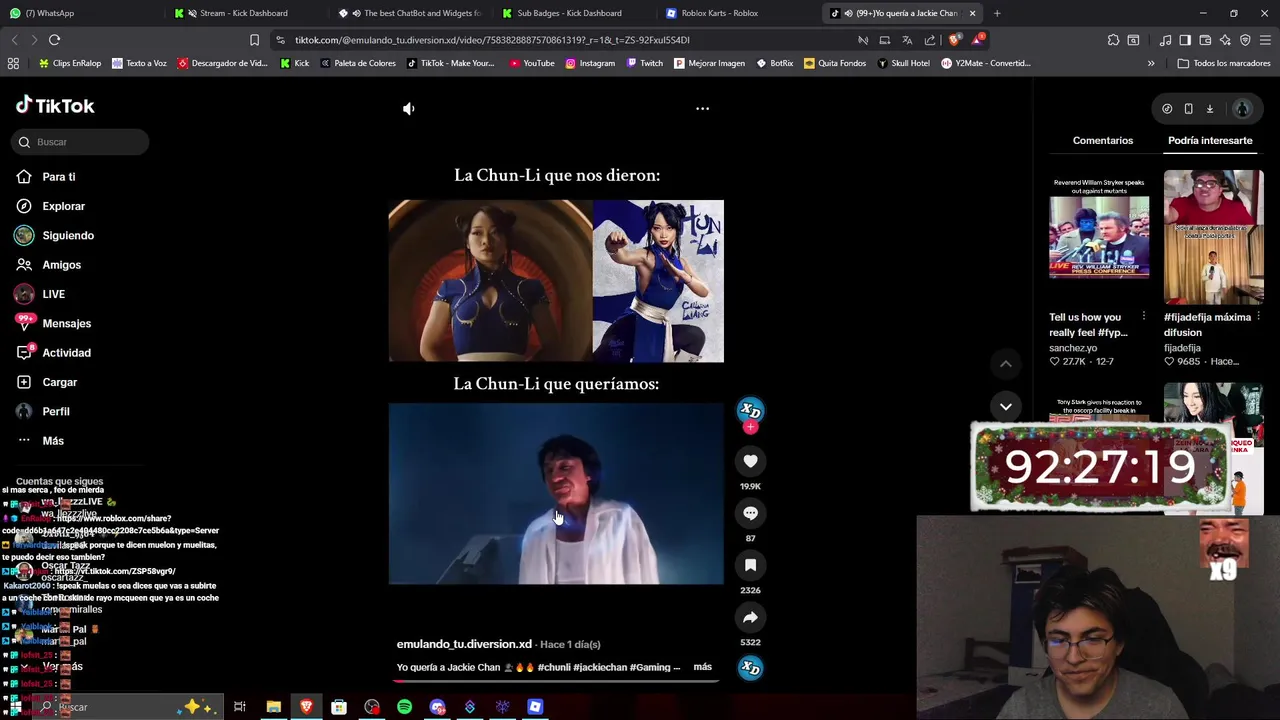The width and height of the screenshot is (1280, 720).
Task: Click the phone app icon in top-right pill
Action: point(1188,109)
